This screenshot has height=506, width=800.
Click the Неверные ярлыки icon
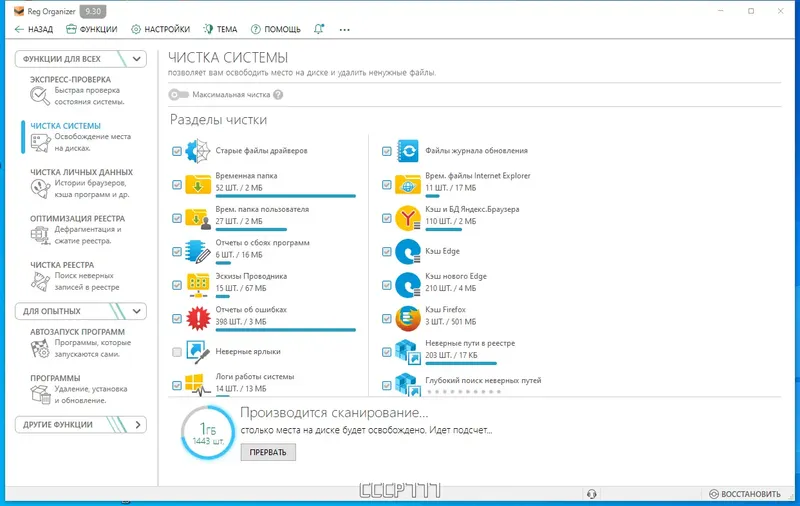click(198, 352)
